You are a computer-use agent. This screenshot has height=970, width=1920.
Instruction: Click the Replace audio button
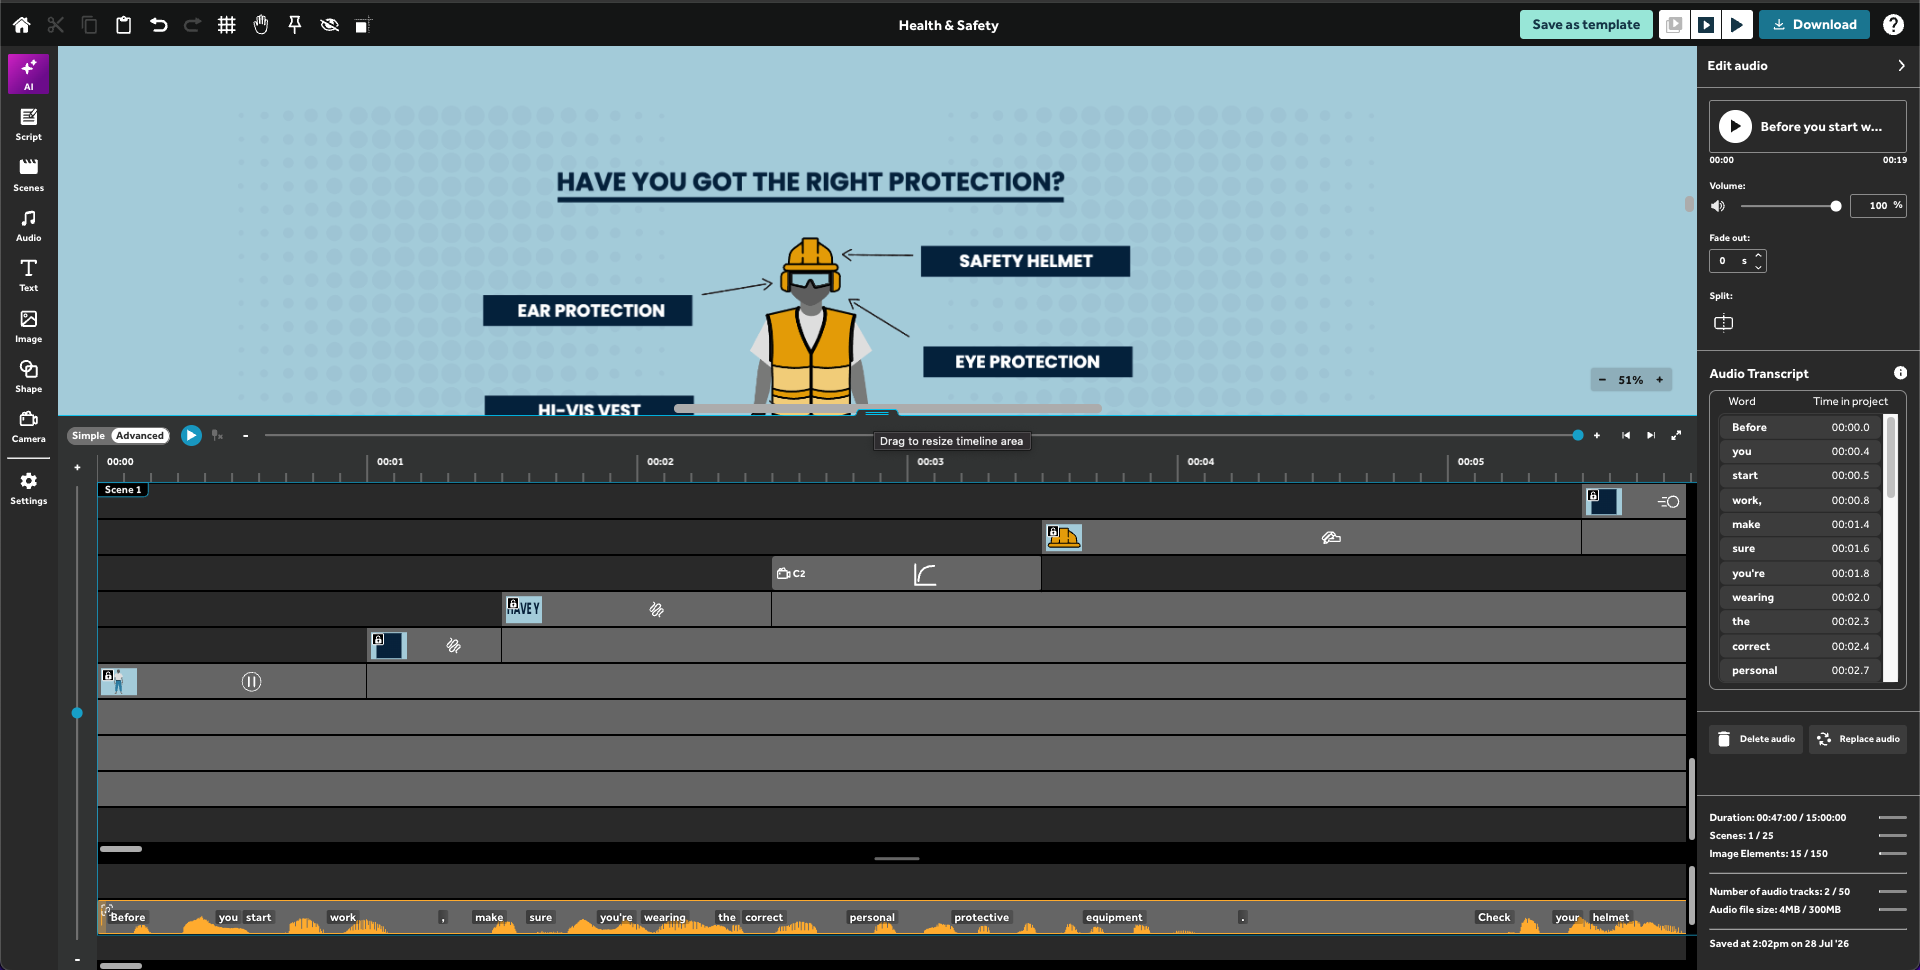(x=1858, y=739)
